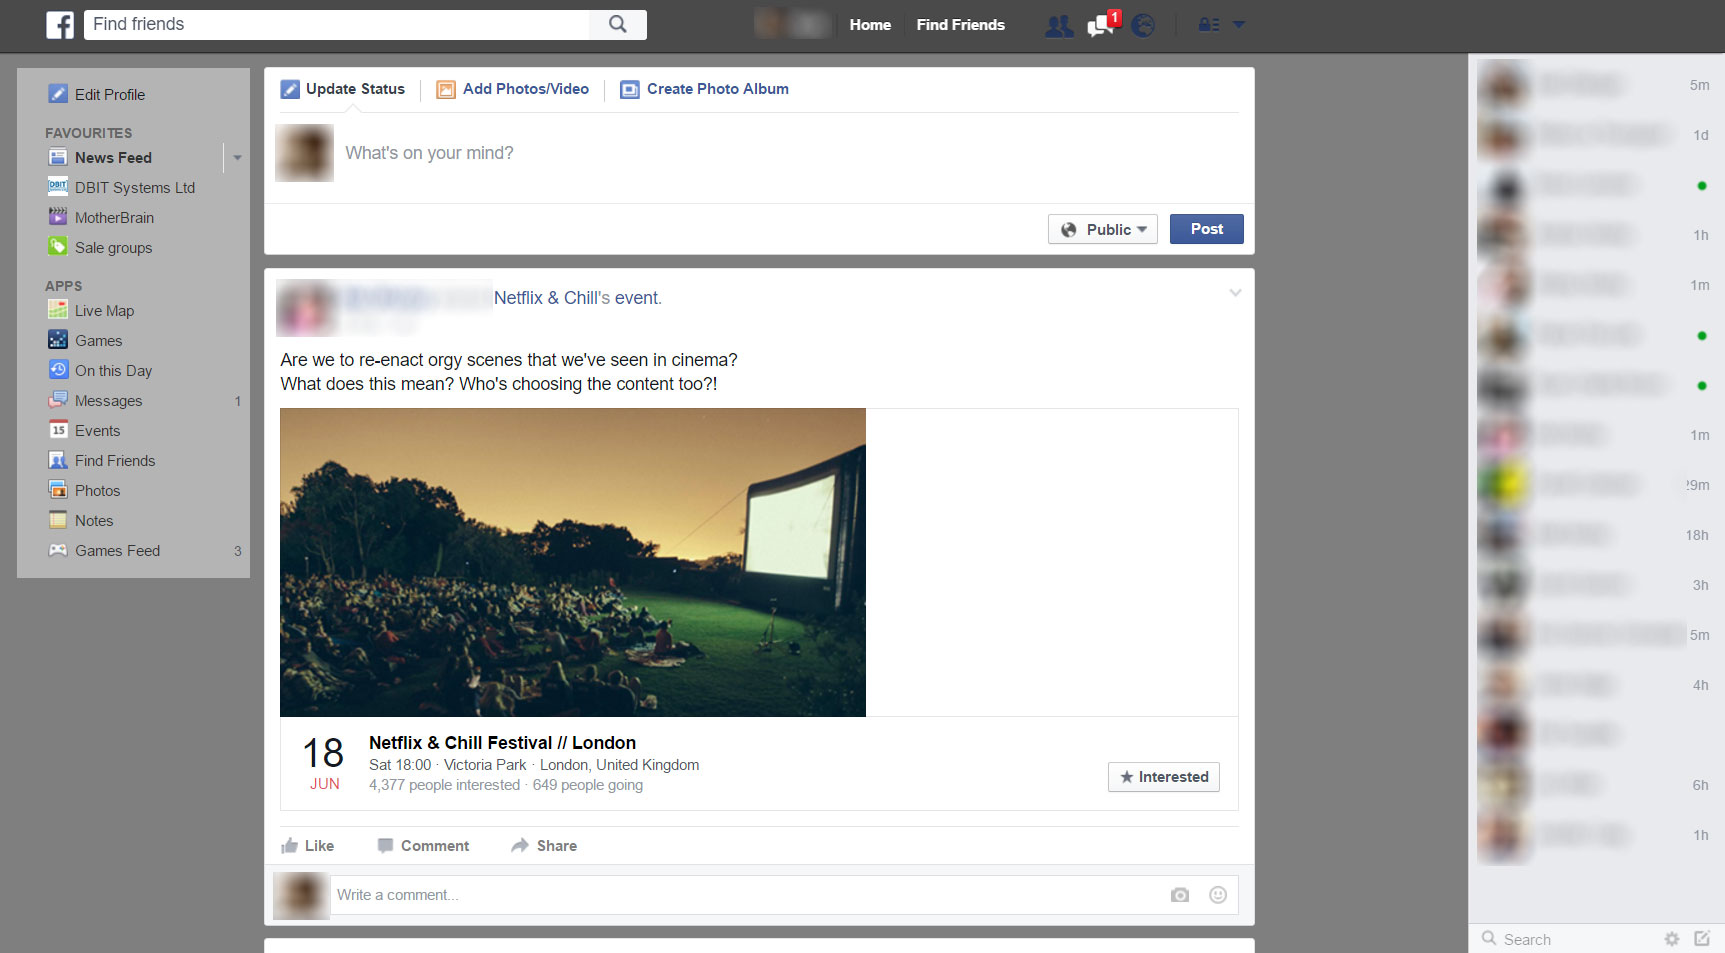Image resolution: width=1725 pixels, height=953 pixels.
Task: Click the Victoria Park location text
Action: coord(485,765)
